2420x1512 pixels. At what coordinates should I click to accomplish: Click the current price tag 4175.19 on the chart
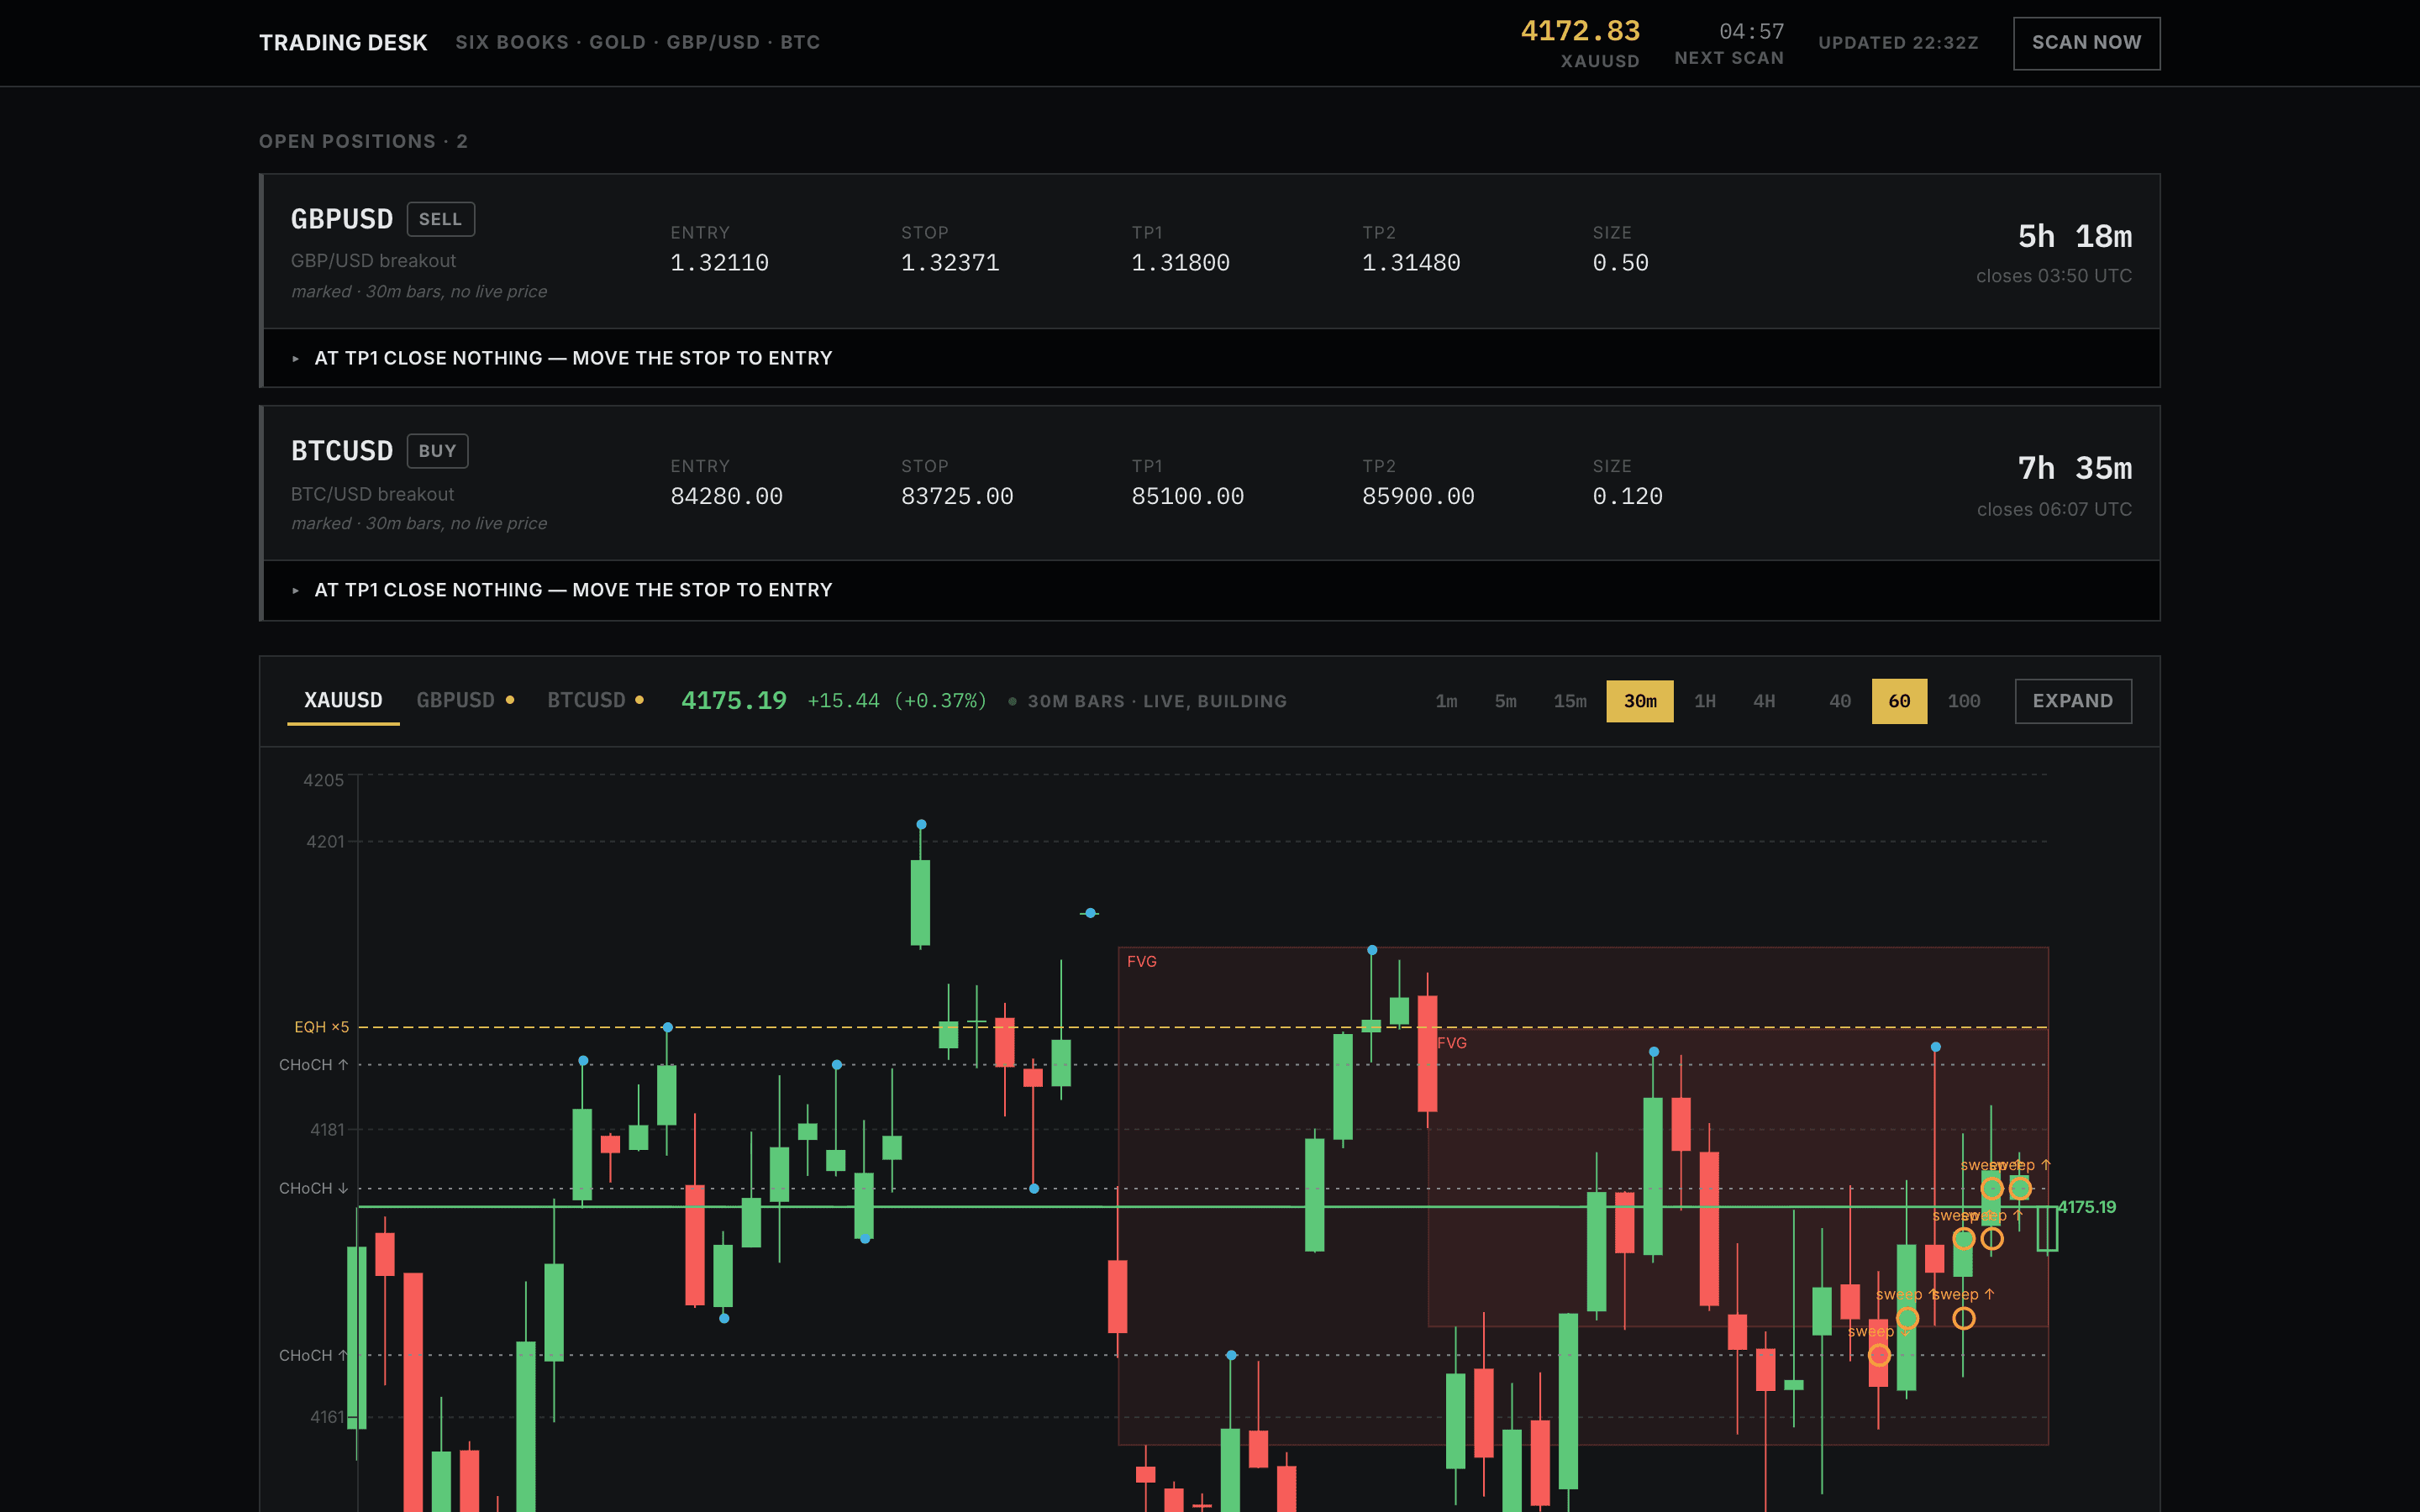(2086, 1207)
